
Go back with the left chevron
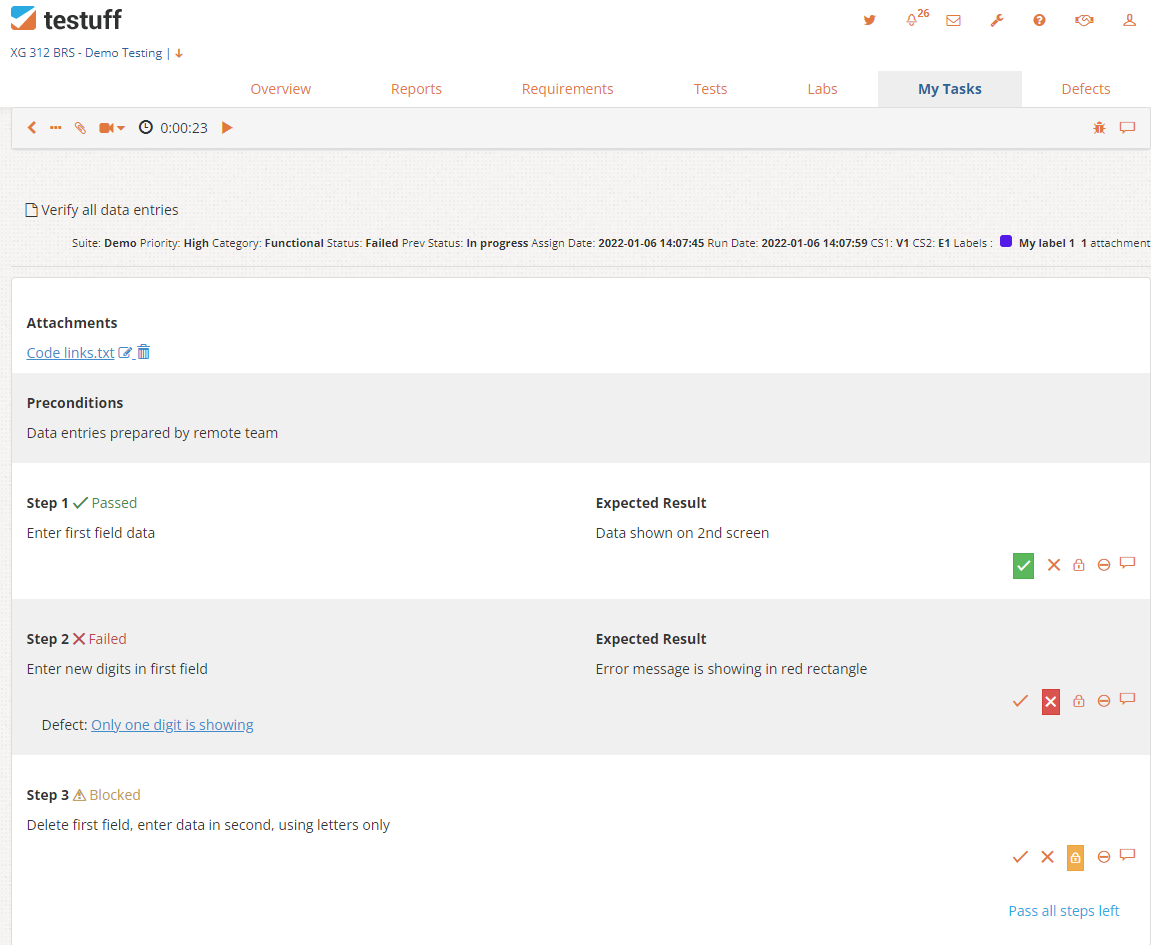32,128
